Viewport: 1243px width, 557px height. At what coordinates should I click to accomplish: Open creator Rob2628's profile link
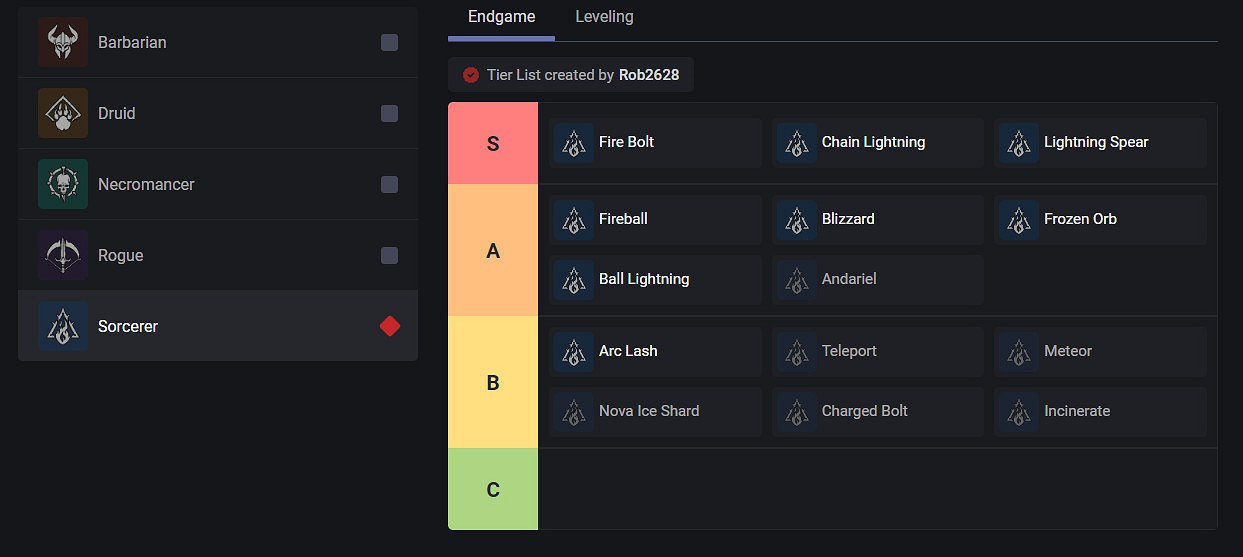click(x=649, y=75)
